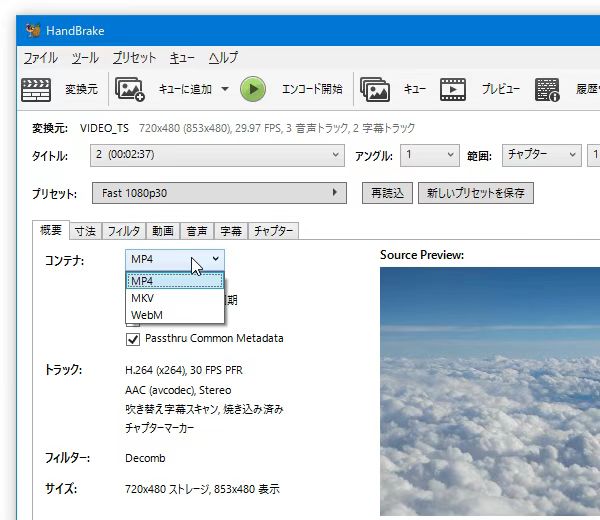Click the HandBrake app logo icon
600x520 pixels.
tap(33, 31)
